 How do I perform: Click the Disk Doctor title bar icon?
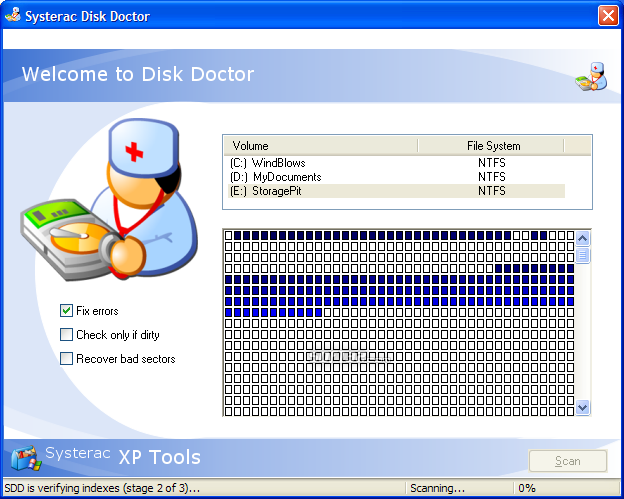click(x=13, y=15)
